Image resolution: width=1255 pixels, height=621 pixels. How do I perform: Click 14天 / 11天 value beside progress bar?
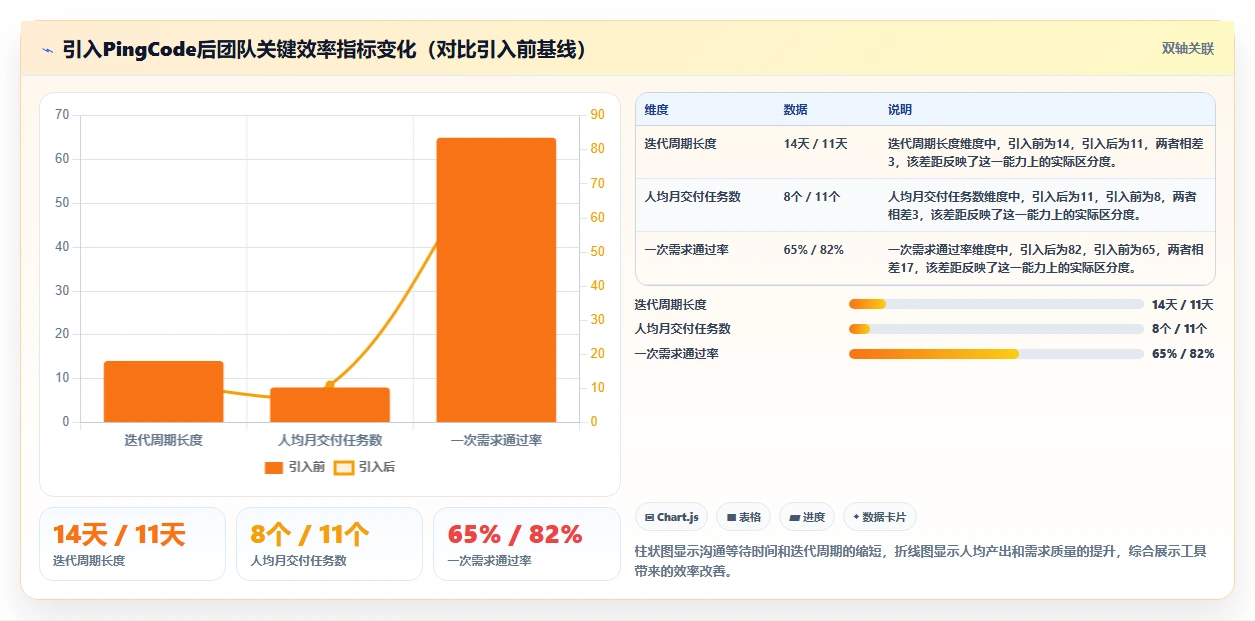[x=1183, y=304]
